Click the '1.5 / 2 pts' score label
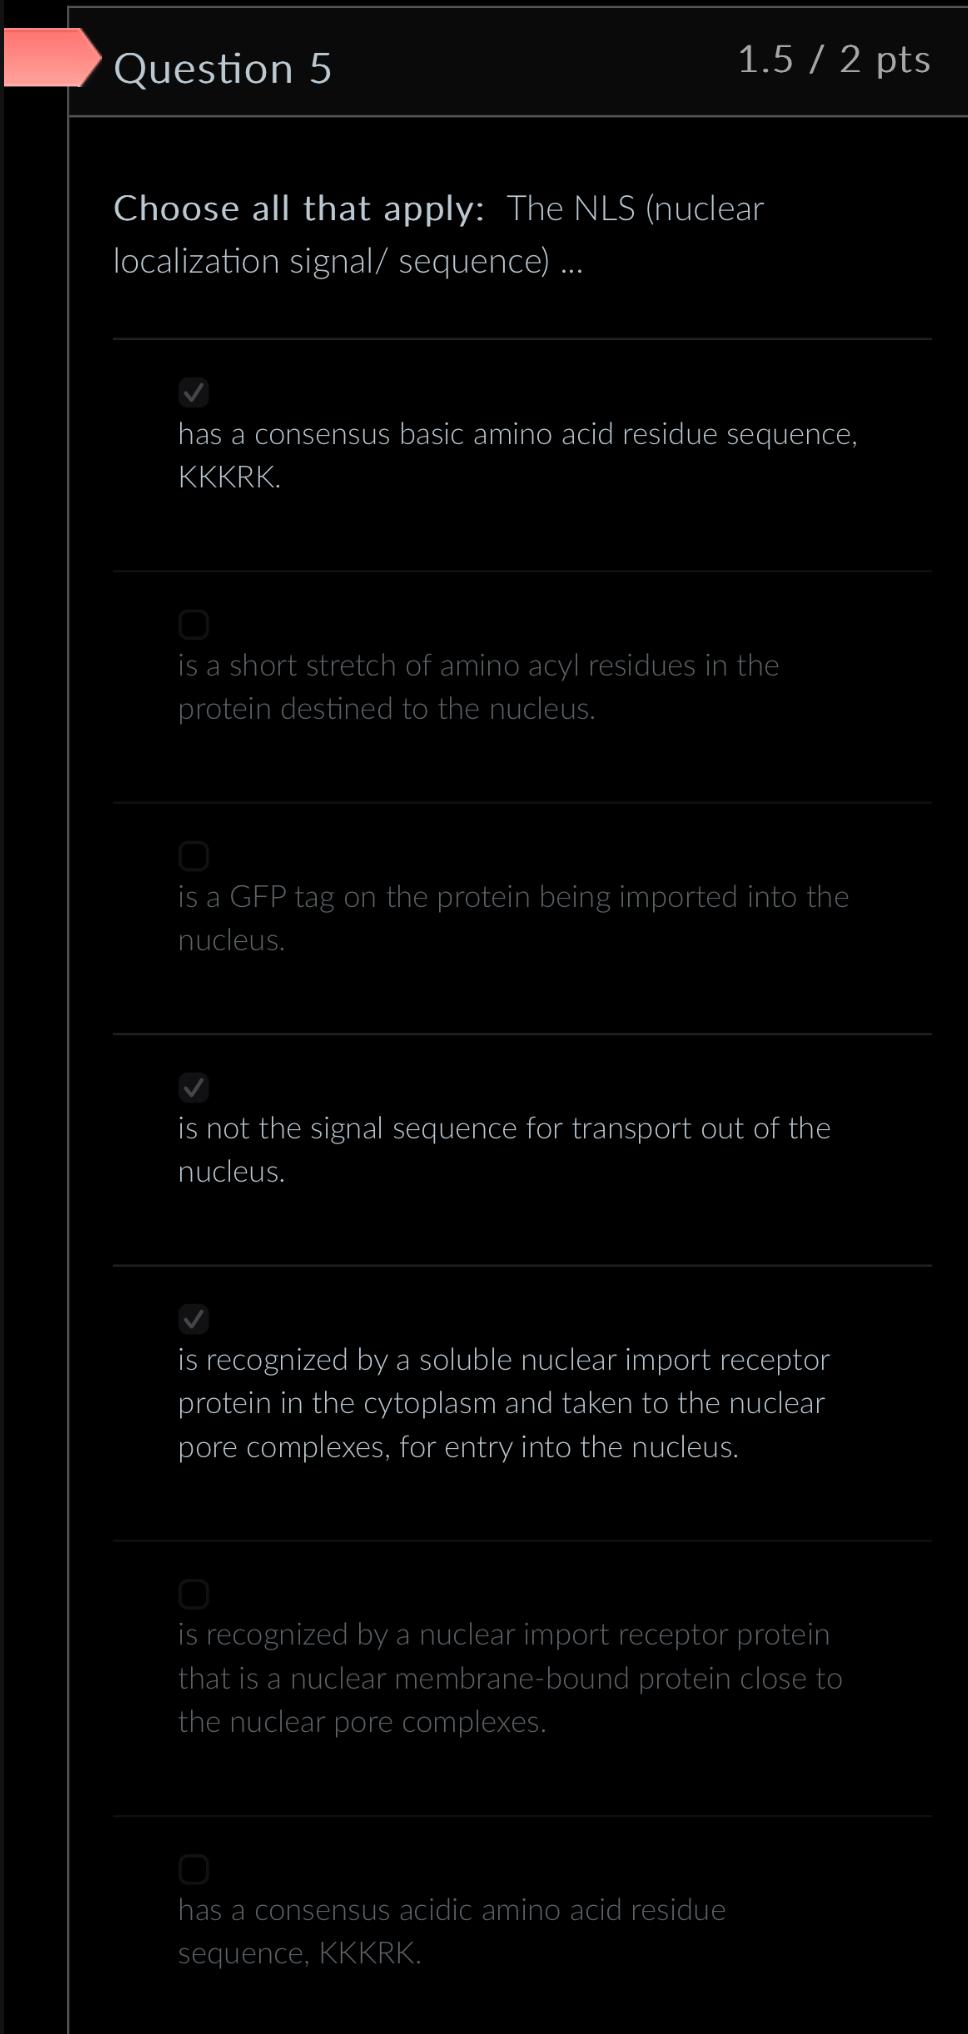 pyautogui.click(x=834, y=60)
